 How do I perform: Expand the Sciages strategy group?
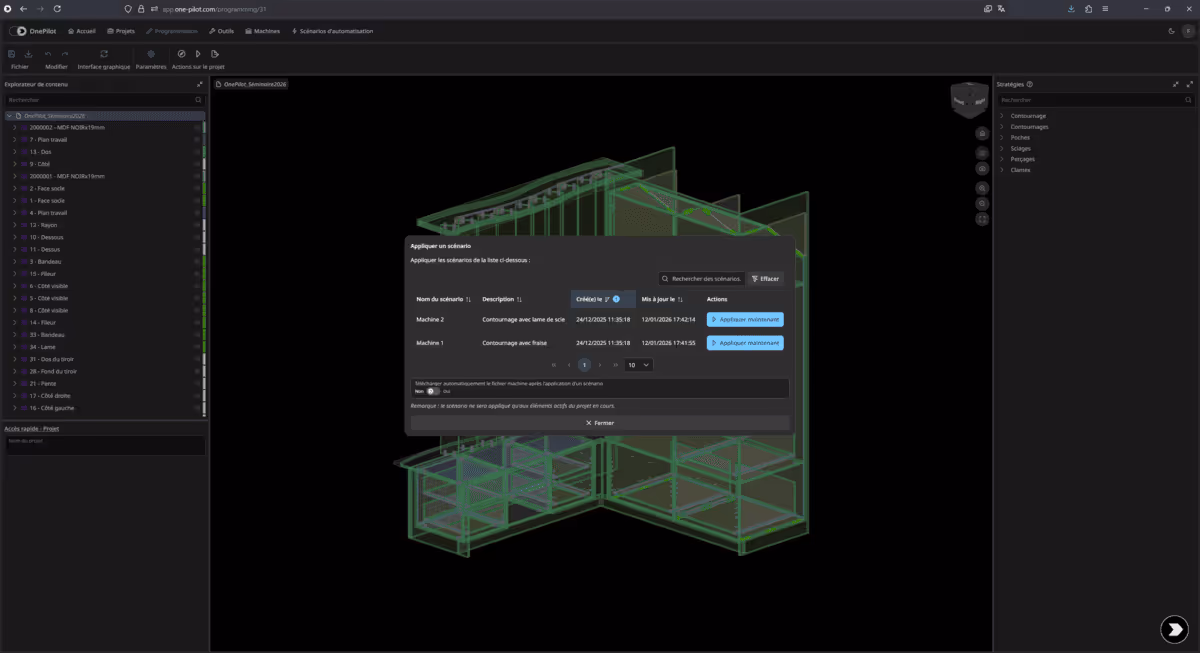1002,148
